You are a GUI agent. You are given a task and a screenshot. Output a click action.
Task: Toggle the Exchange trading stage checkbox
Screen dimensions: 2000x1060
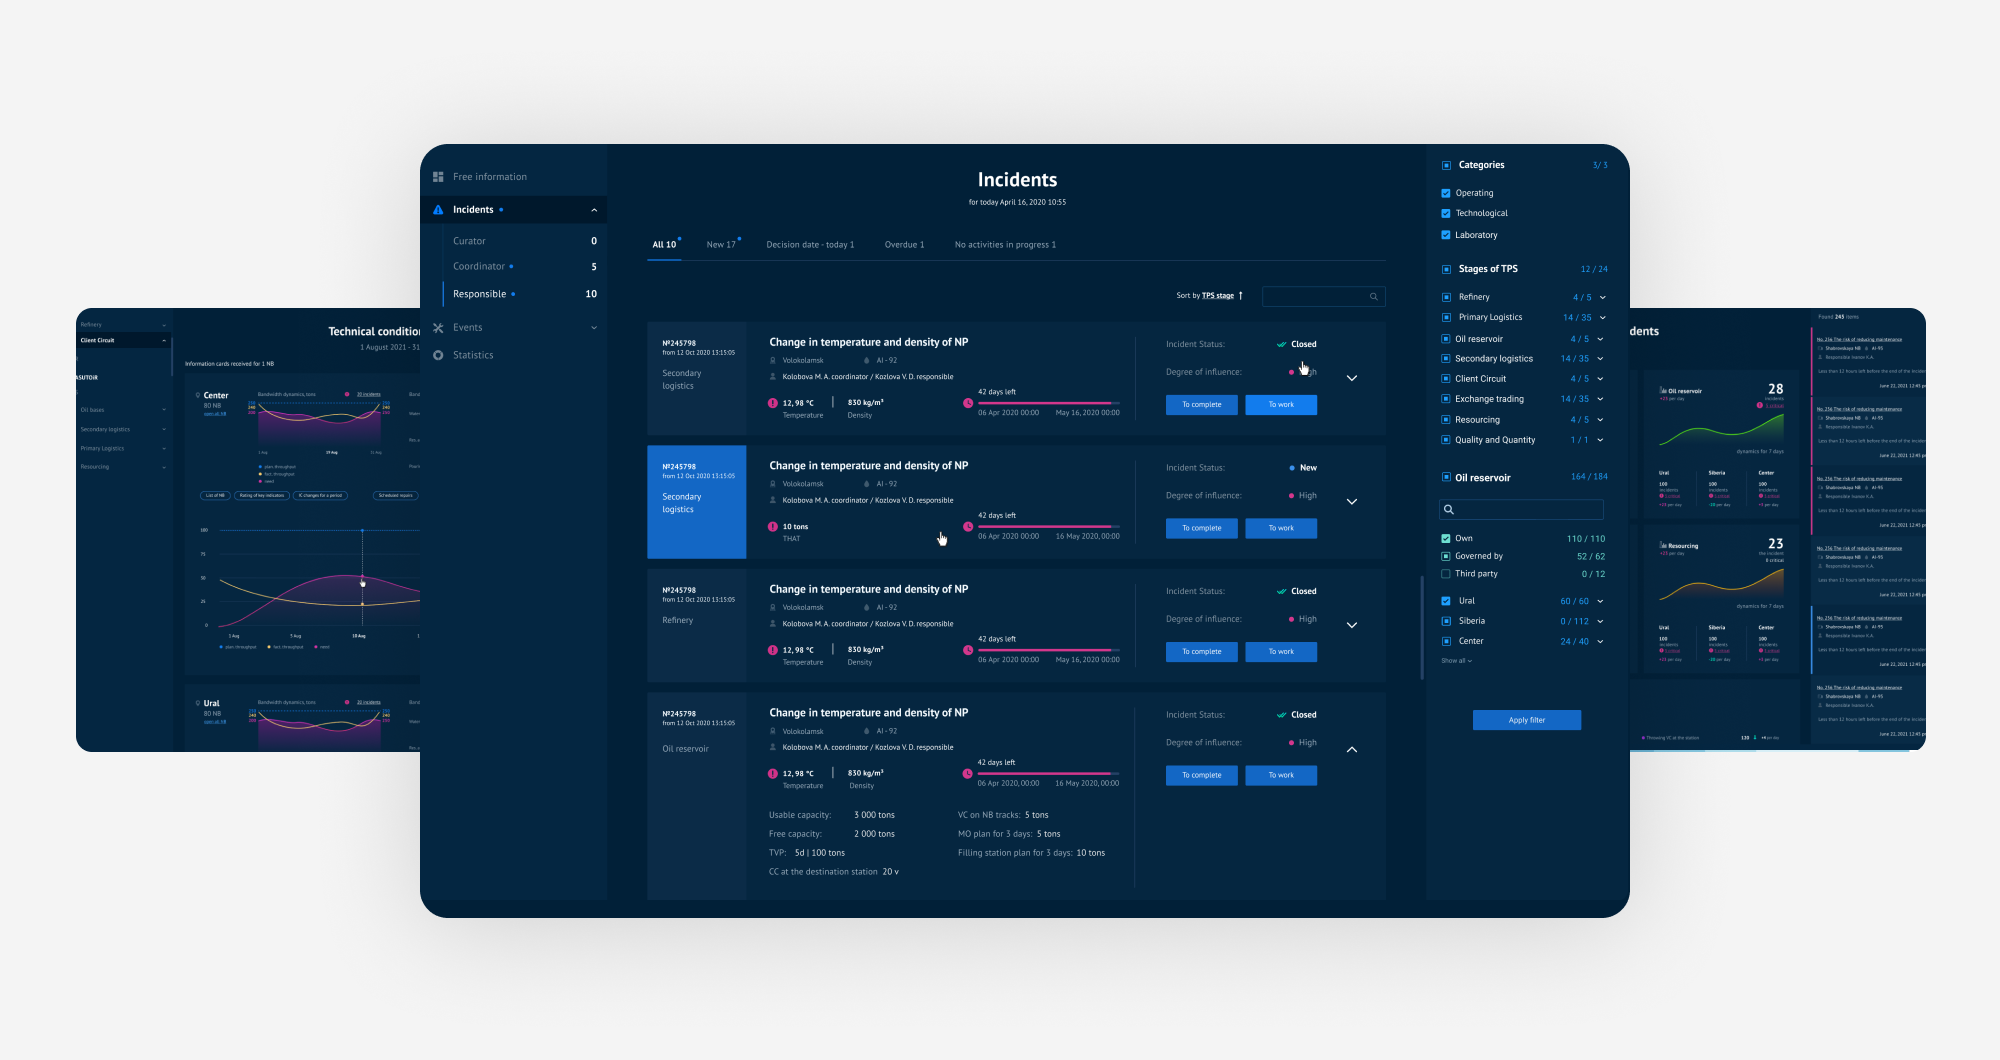click(x=1446, y=399)
